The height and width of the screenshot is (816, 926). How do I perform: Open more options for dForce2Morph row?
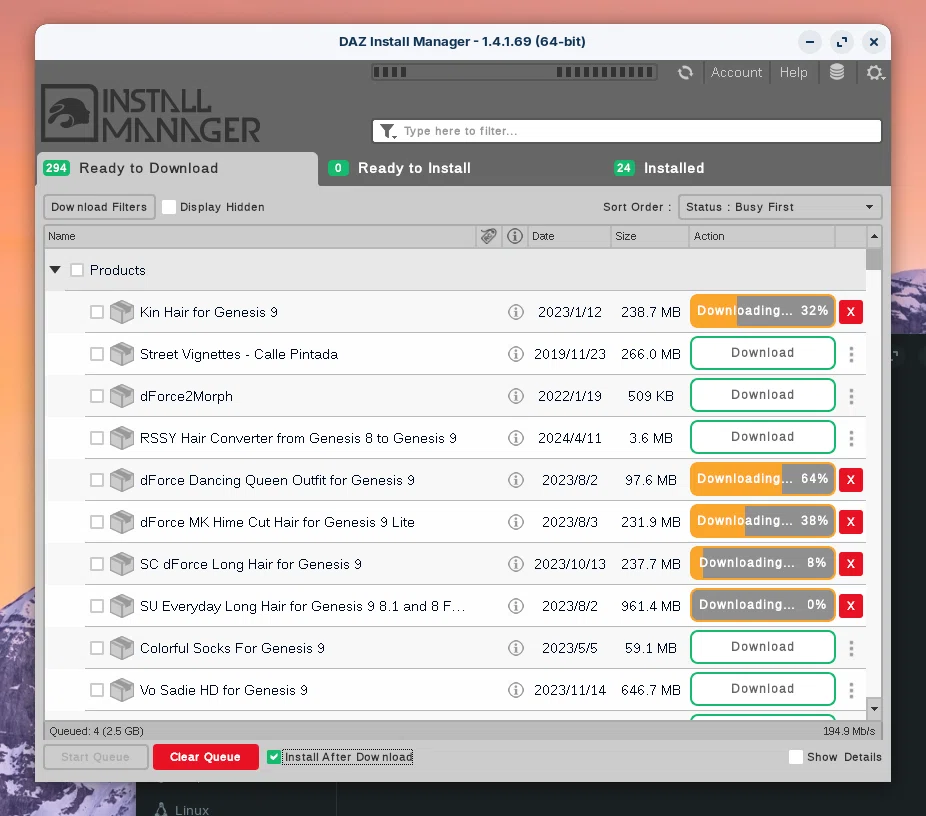(851, 396)
